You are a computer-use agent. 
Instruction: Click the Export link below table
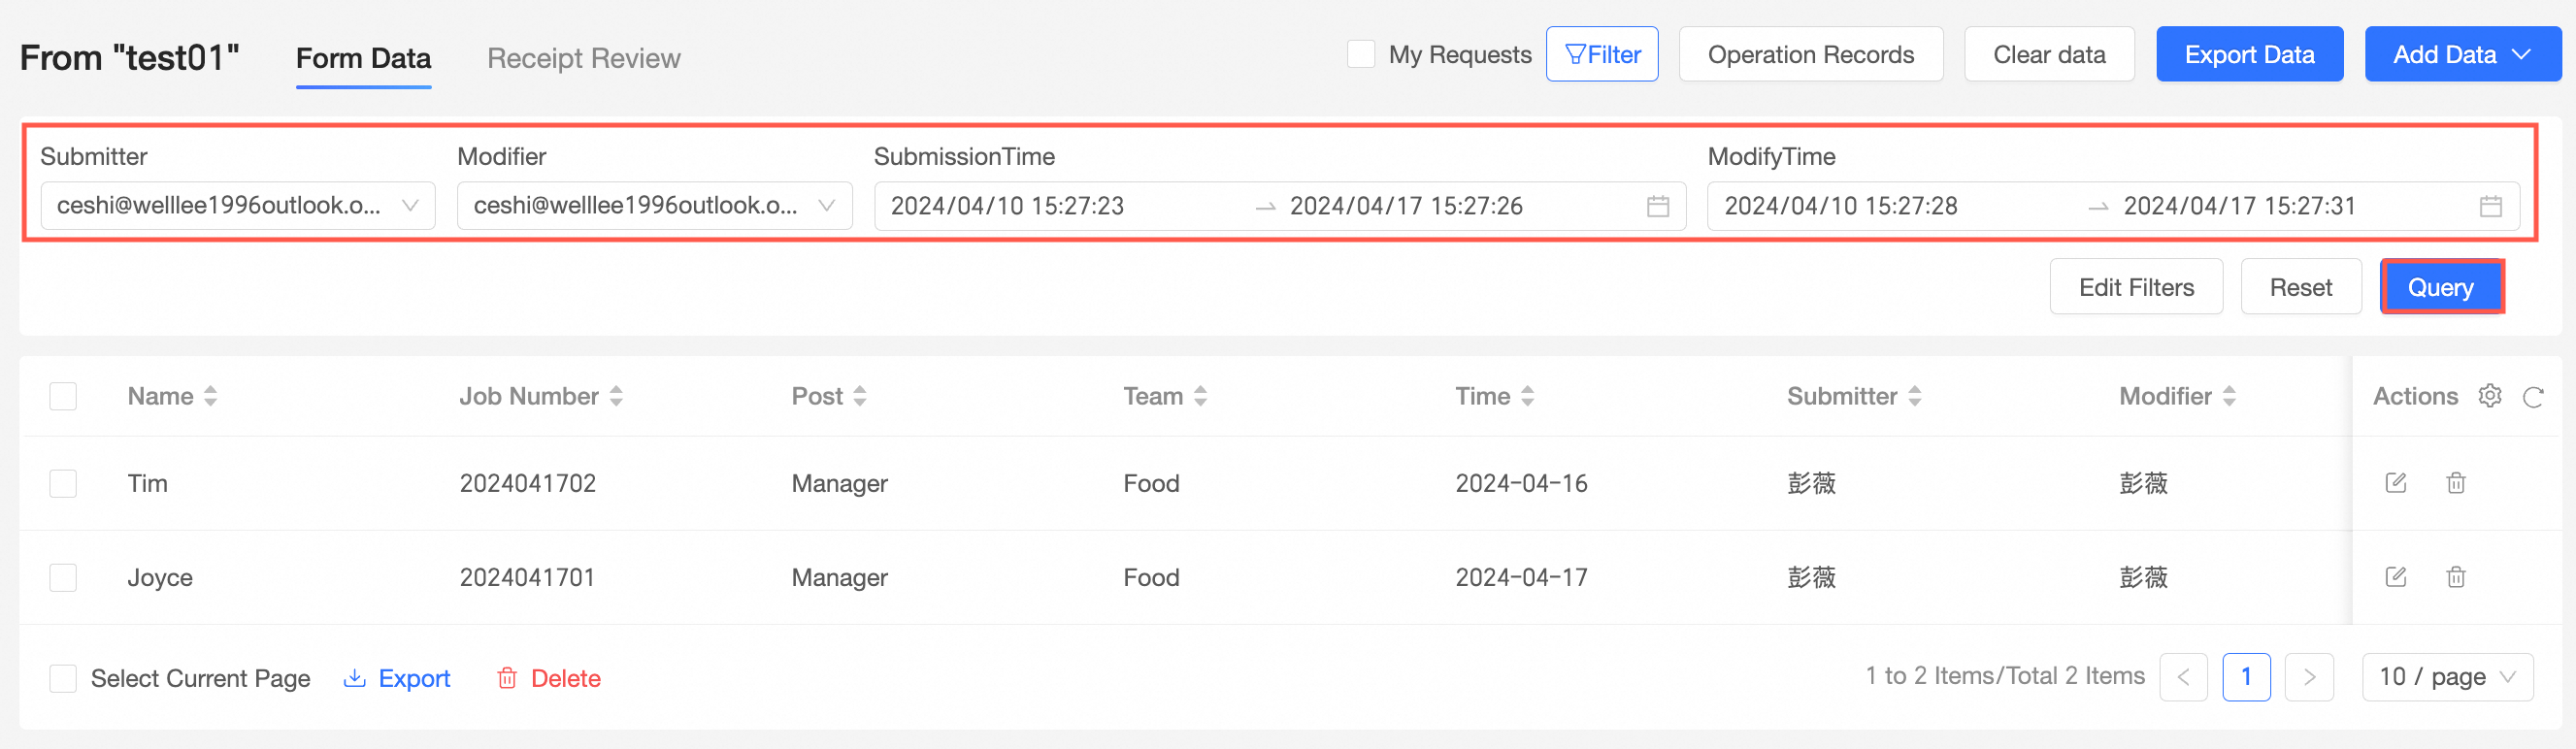(397, 678)
